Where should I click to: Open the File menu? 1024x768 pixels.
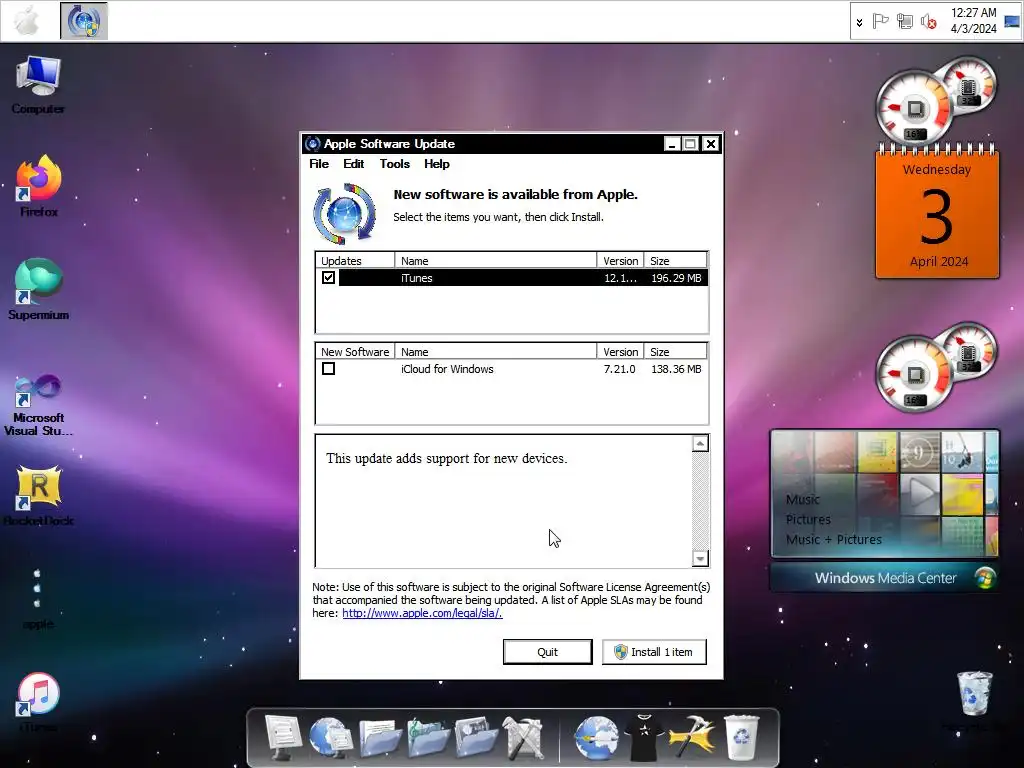319,164
